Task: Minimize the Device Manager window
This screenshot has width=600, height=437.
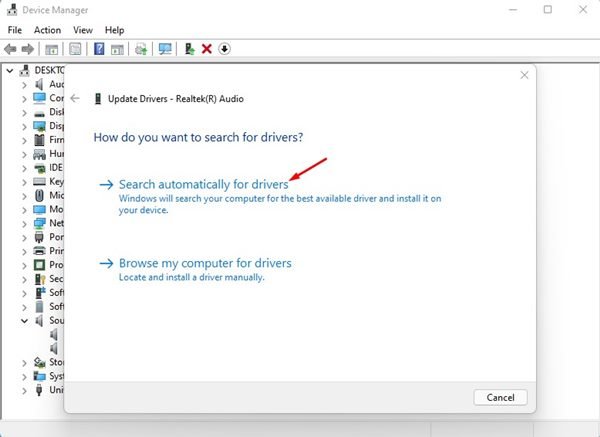Action: coord(513,10)
